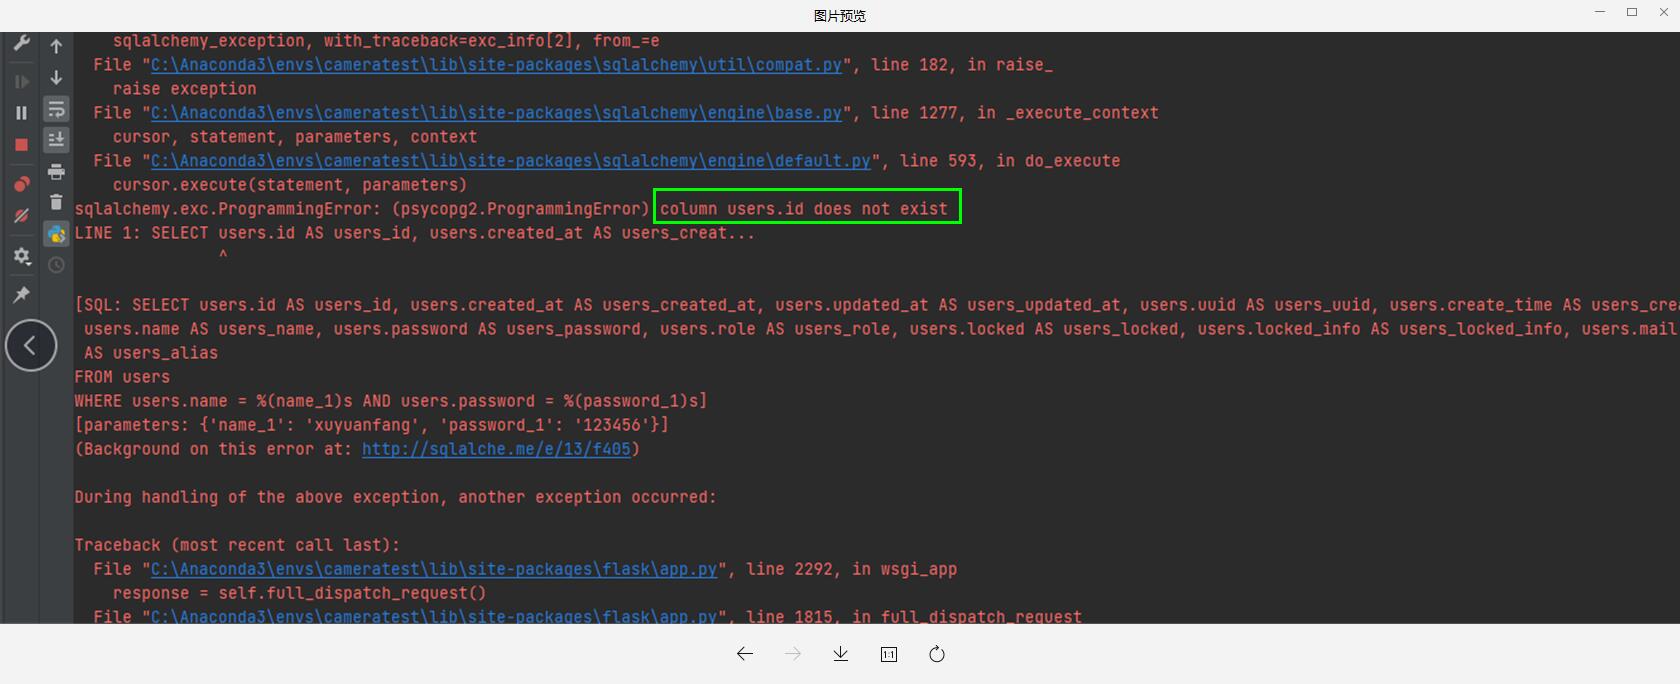Click the circular back chevron overlay
1680x684 pixels.
point(31,345)
